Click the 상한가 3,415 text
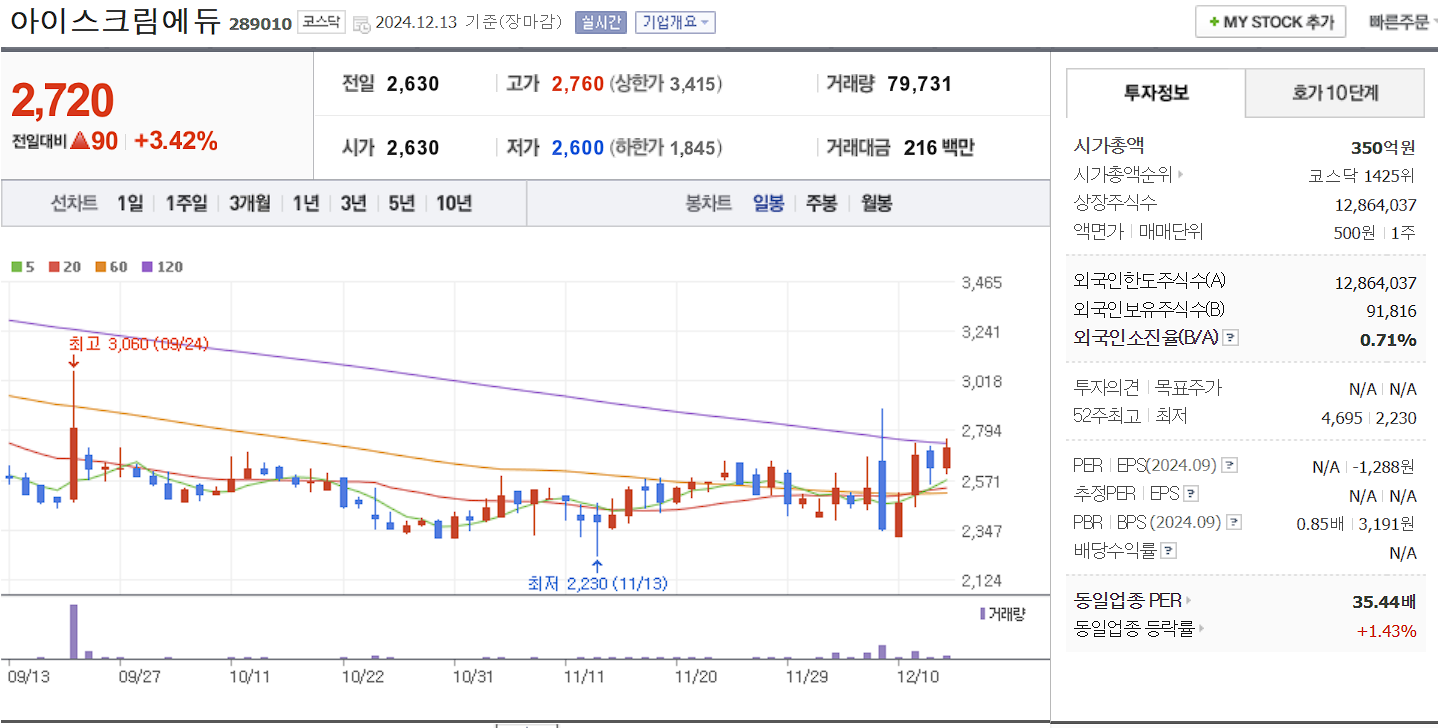Viewport: 1438px width, 728px height. click(x=666, y=84)
